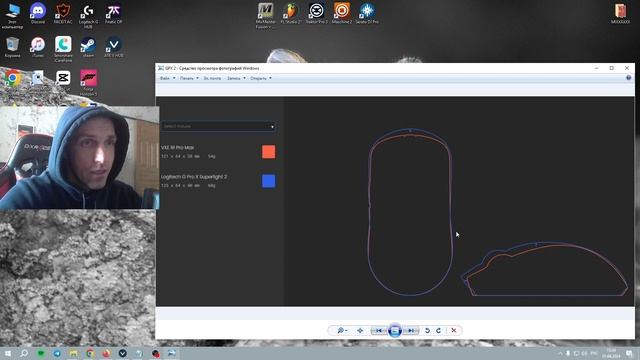Screen dimensions: 640x360
Task: Open the FACEIT AC desktop shortcut
Action: [63, 13]
